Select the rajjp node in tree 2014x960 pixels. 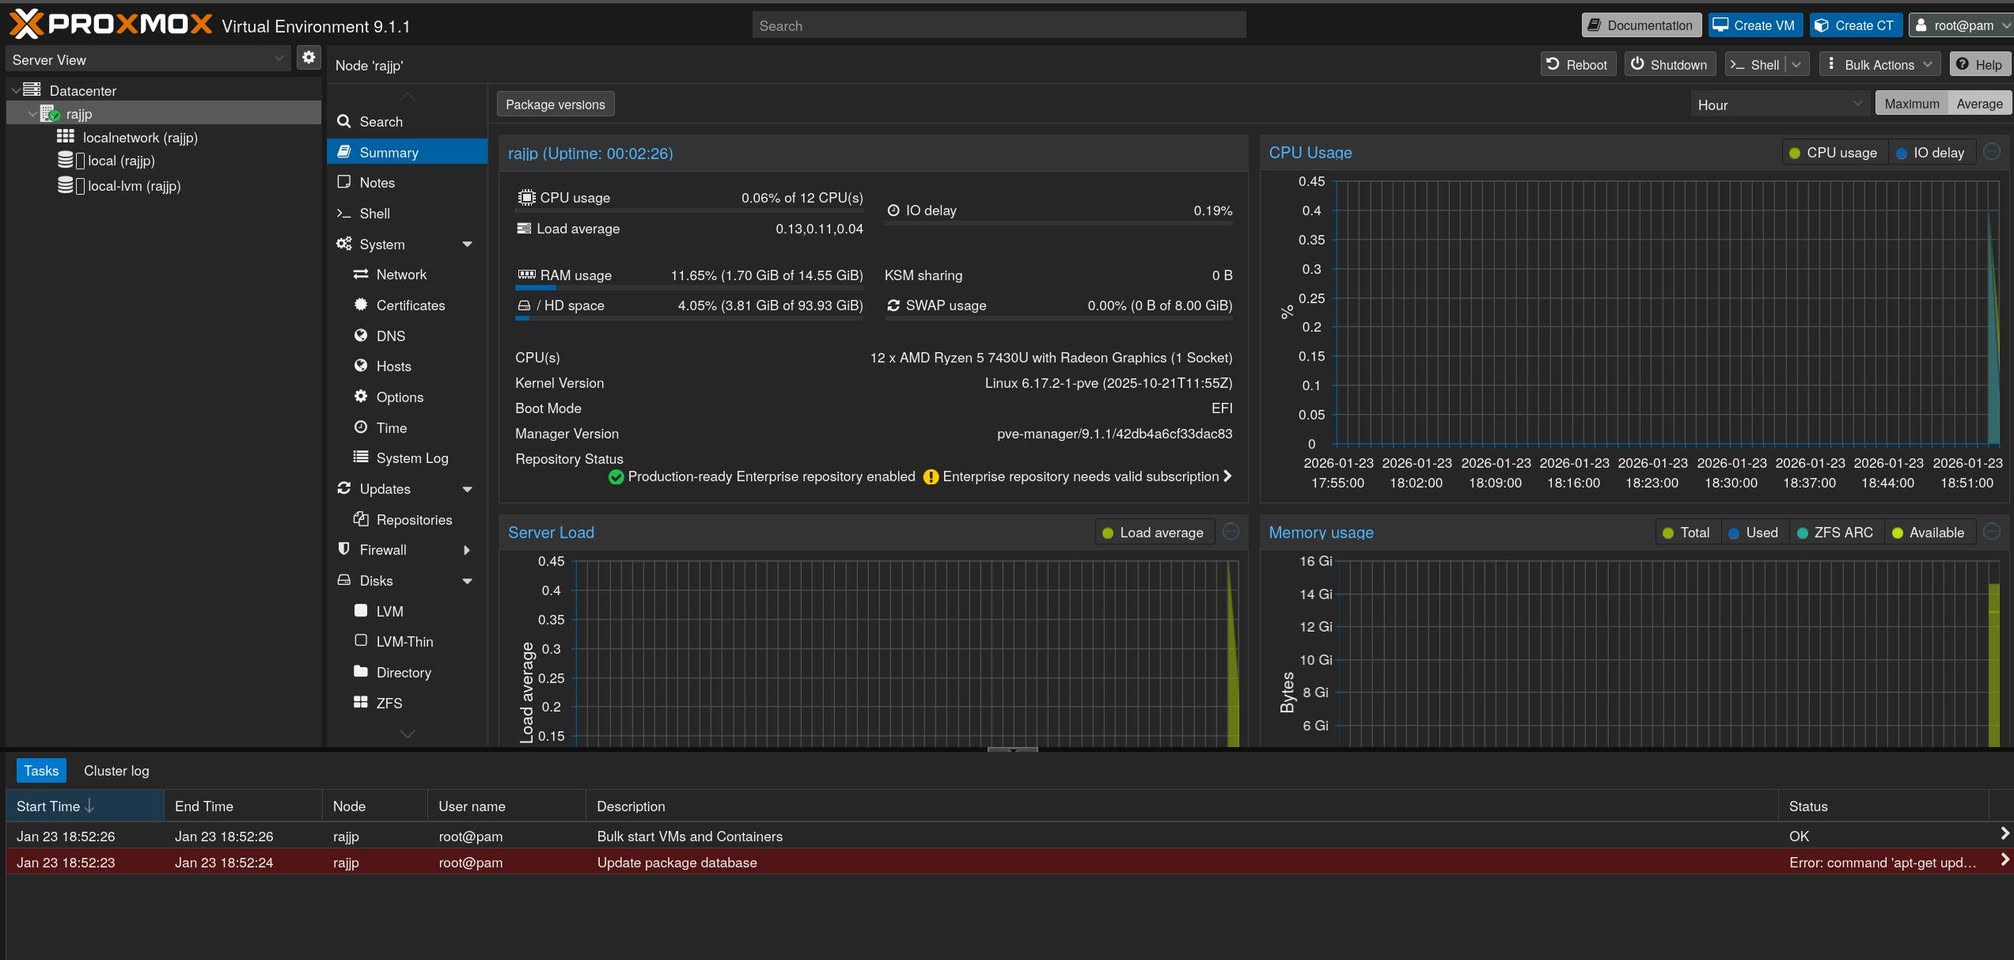(x=79, y=114)
